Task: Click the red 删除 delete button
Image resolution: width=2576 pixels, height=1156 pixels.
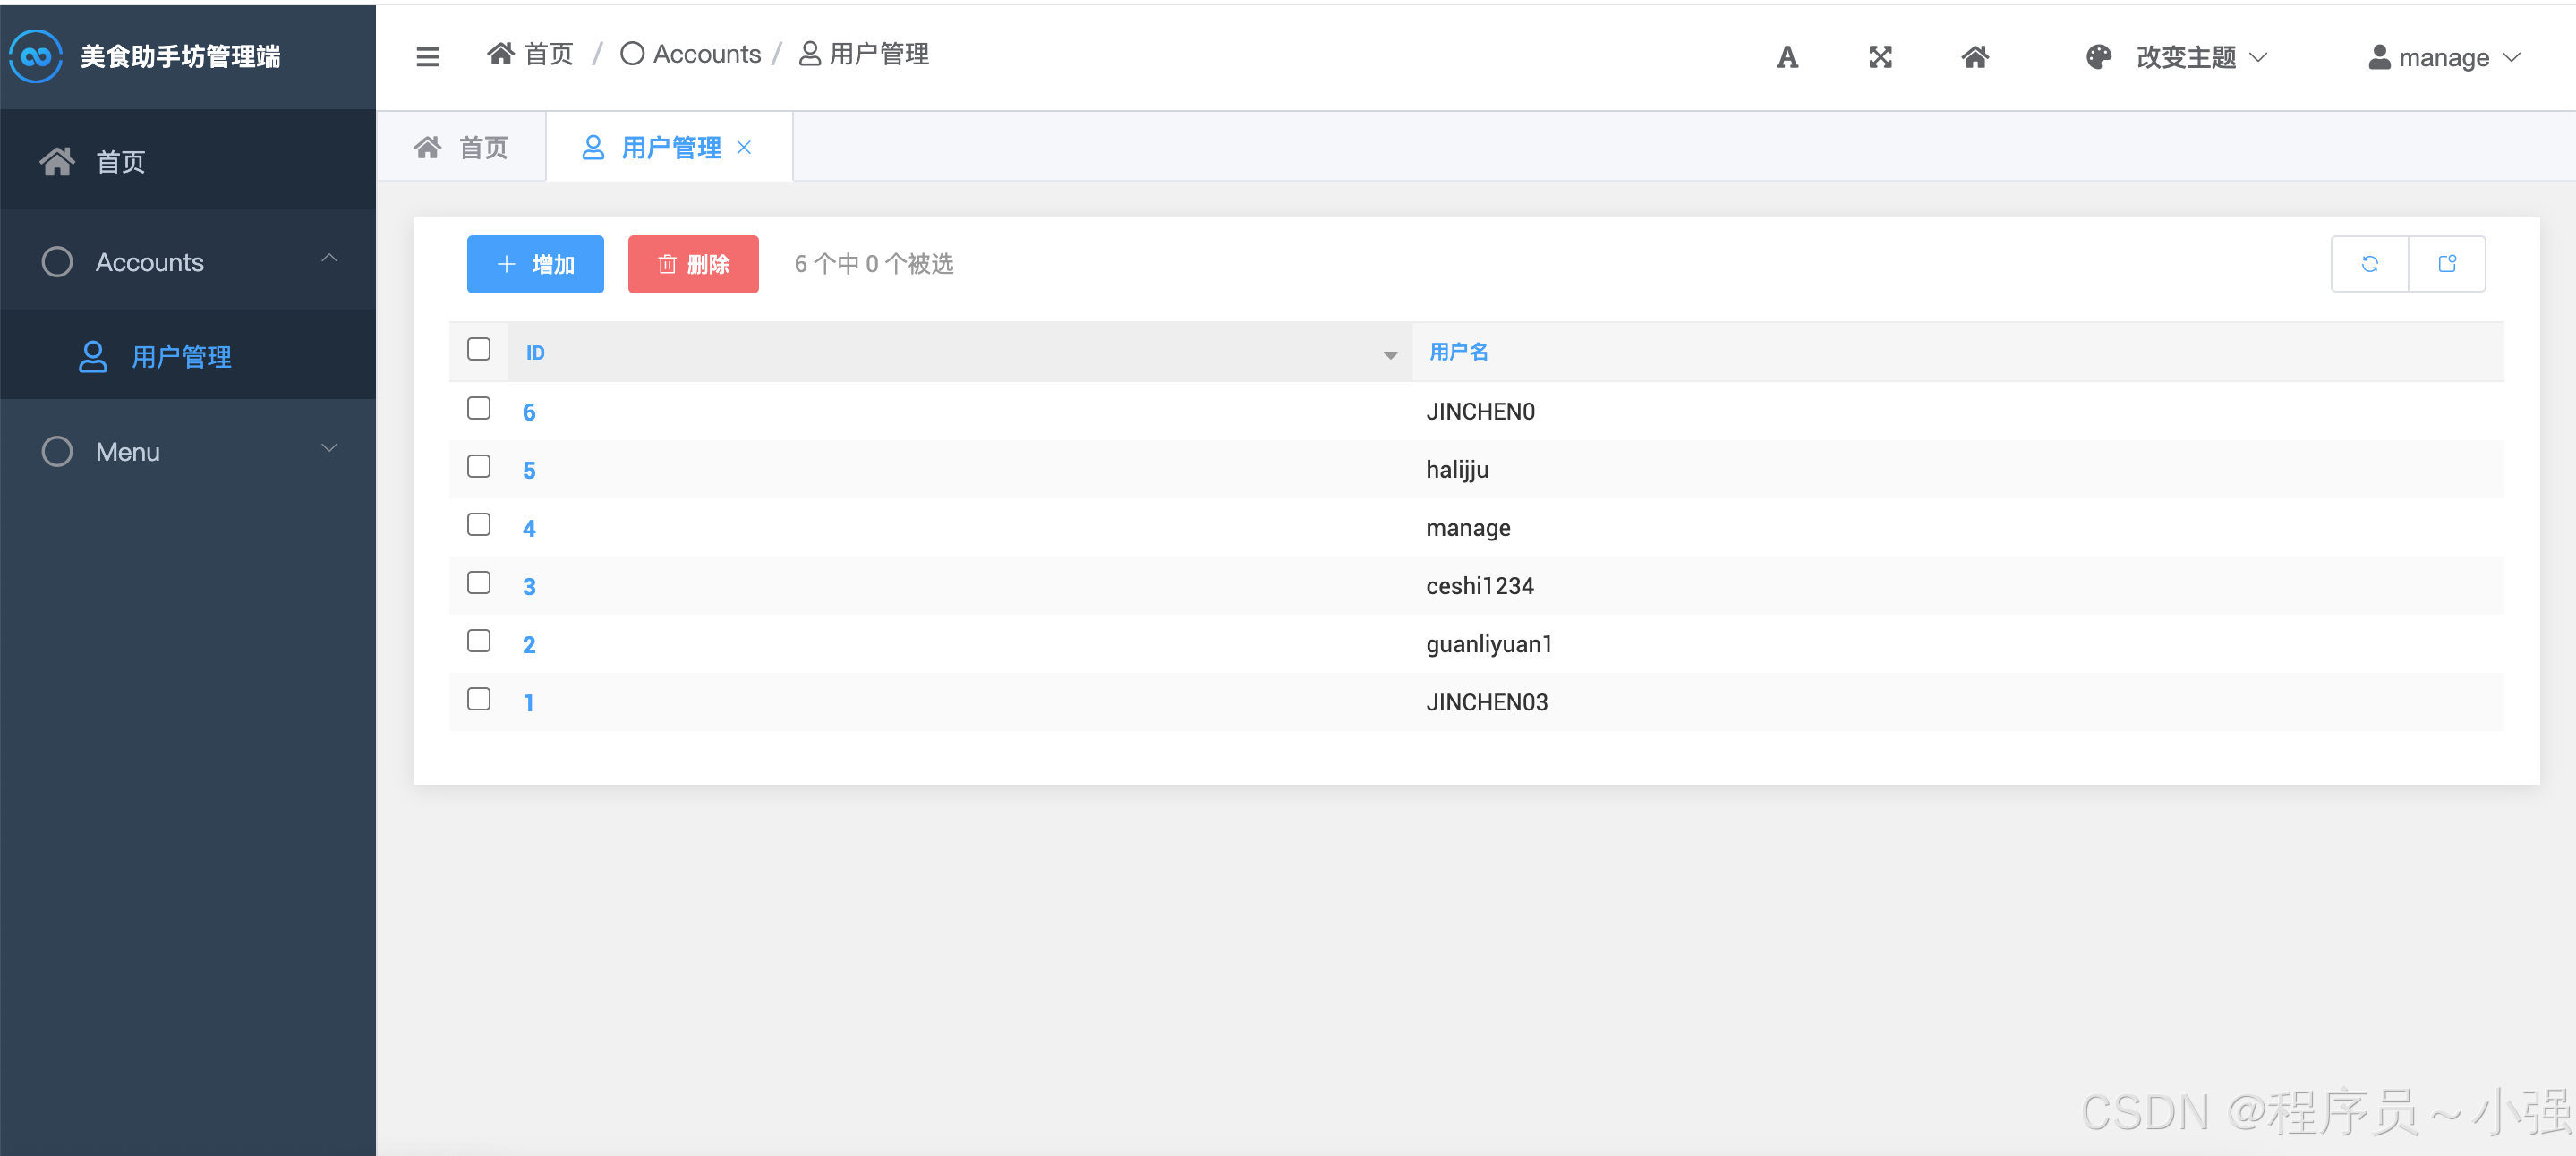Action: click(693, 264)
